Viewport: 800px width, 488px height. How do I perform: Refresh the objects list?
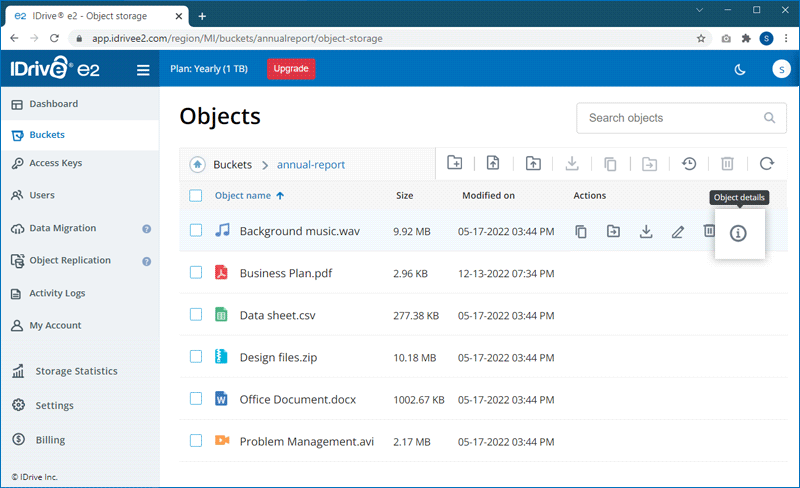pos(766,164)
